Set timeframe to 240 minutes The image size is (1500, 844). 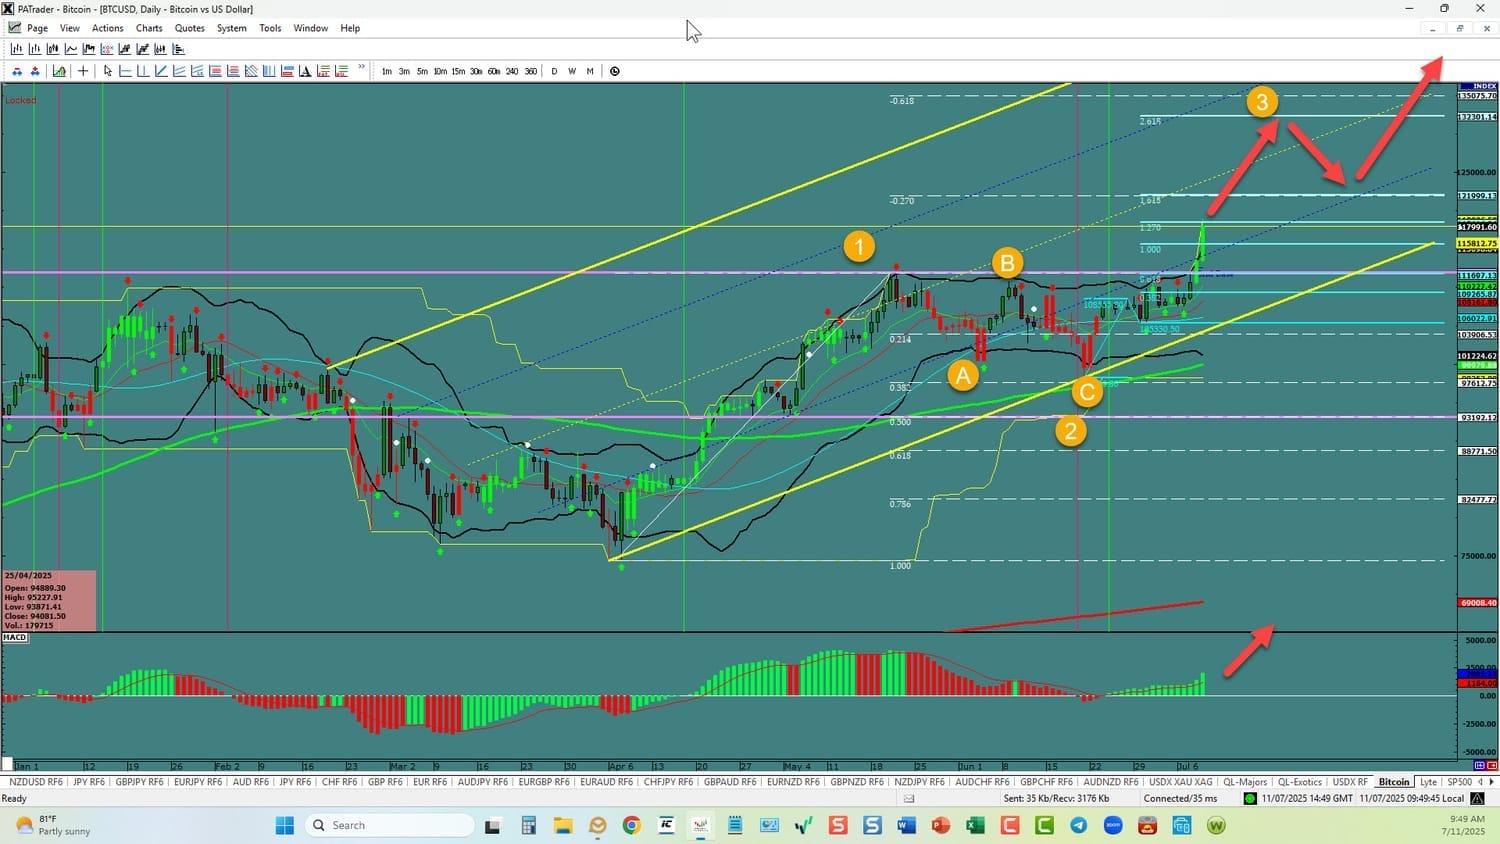(x=512, y=71)
